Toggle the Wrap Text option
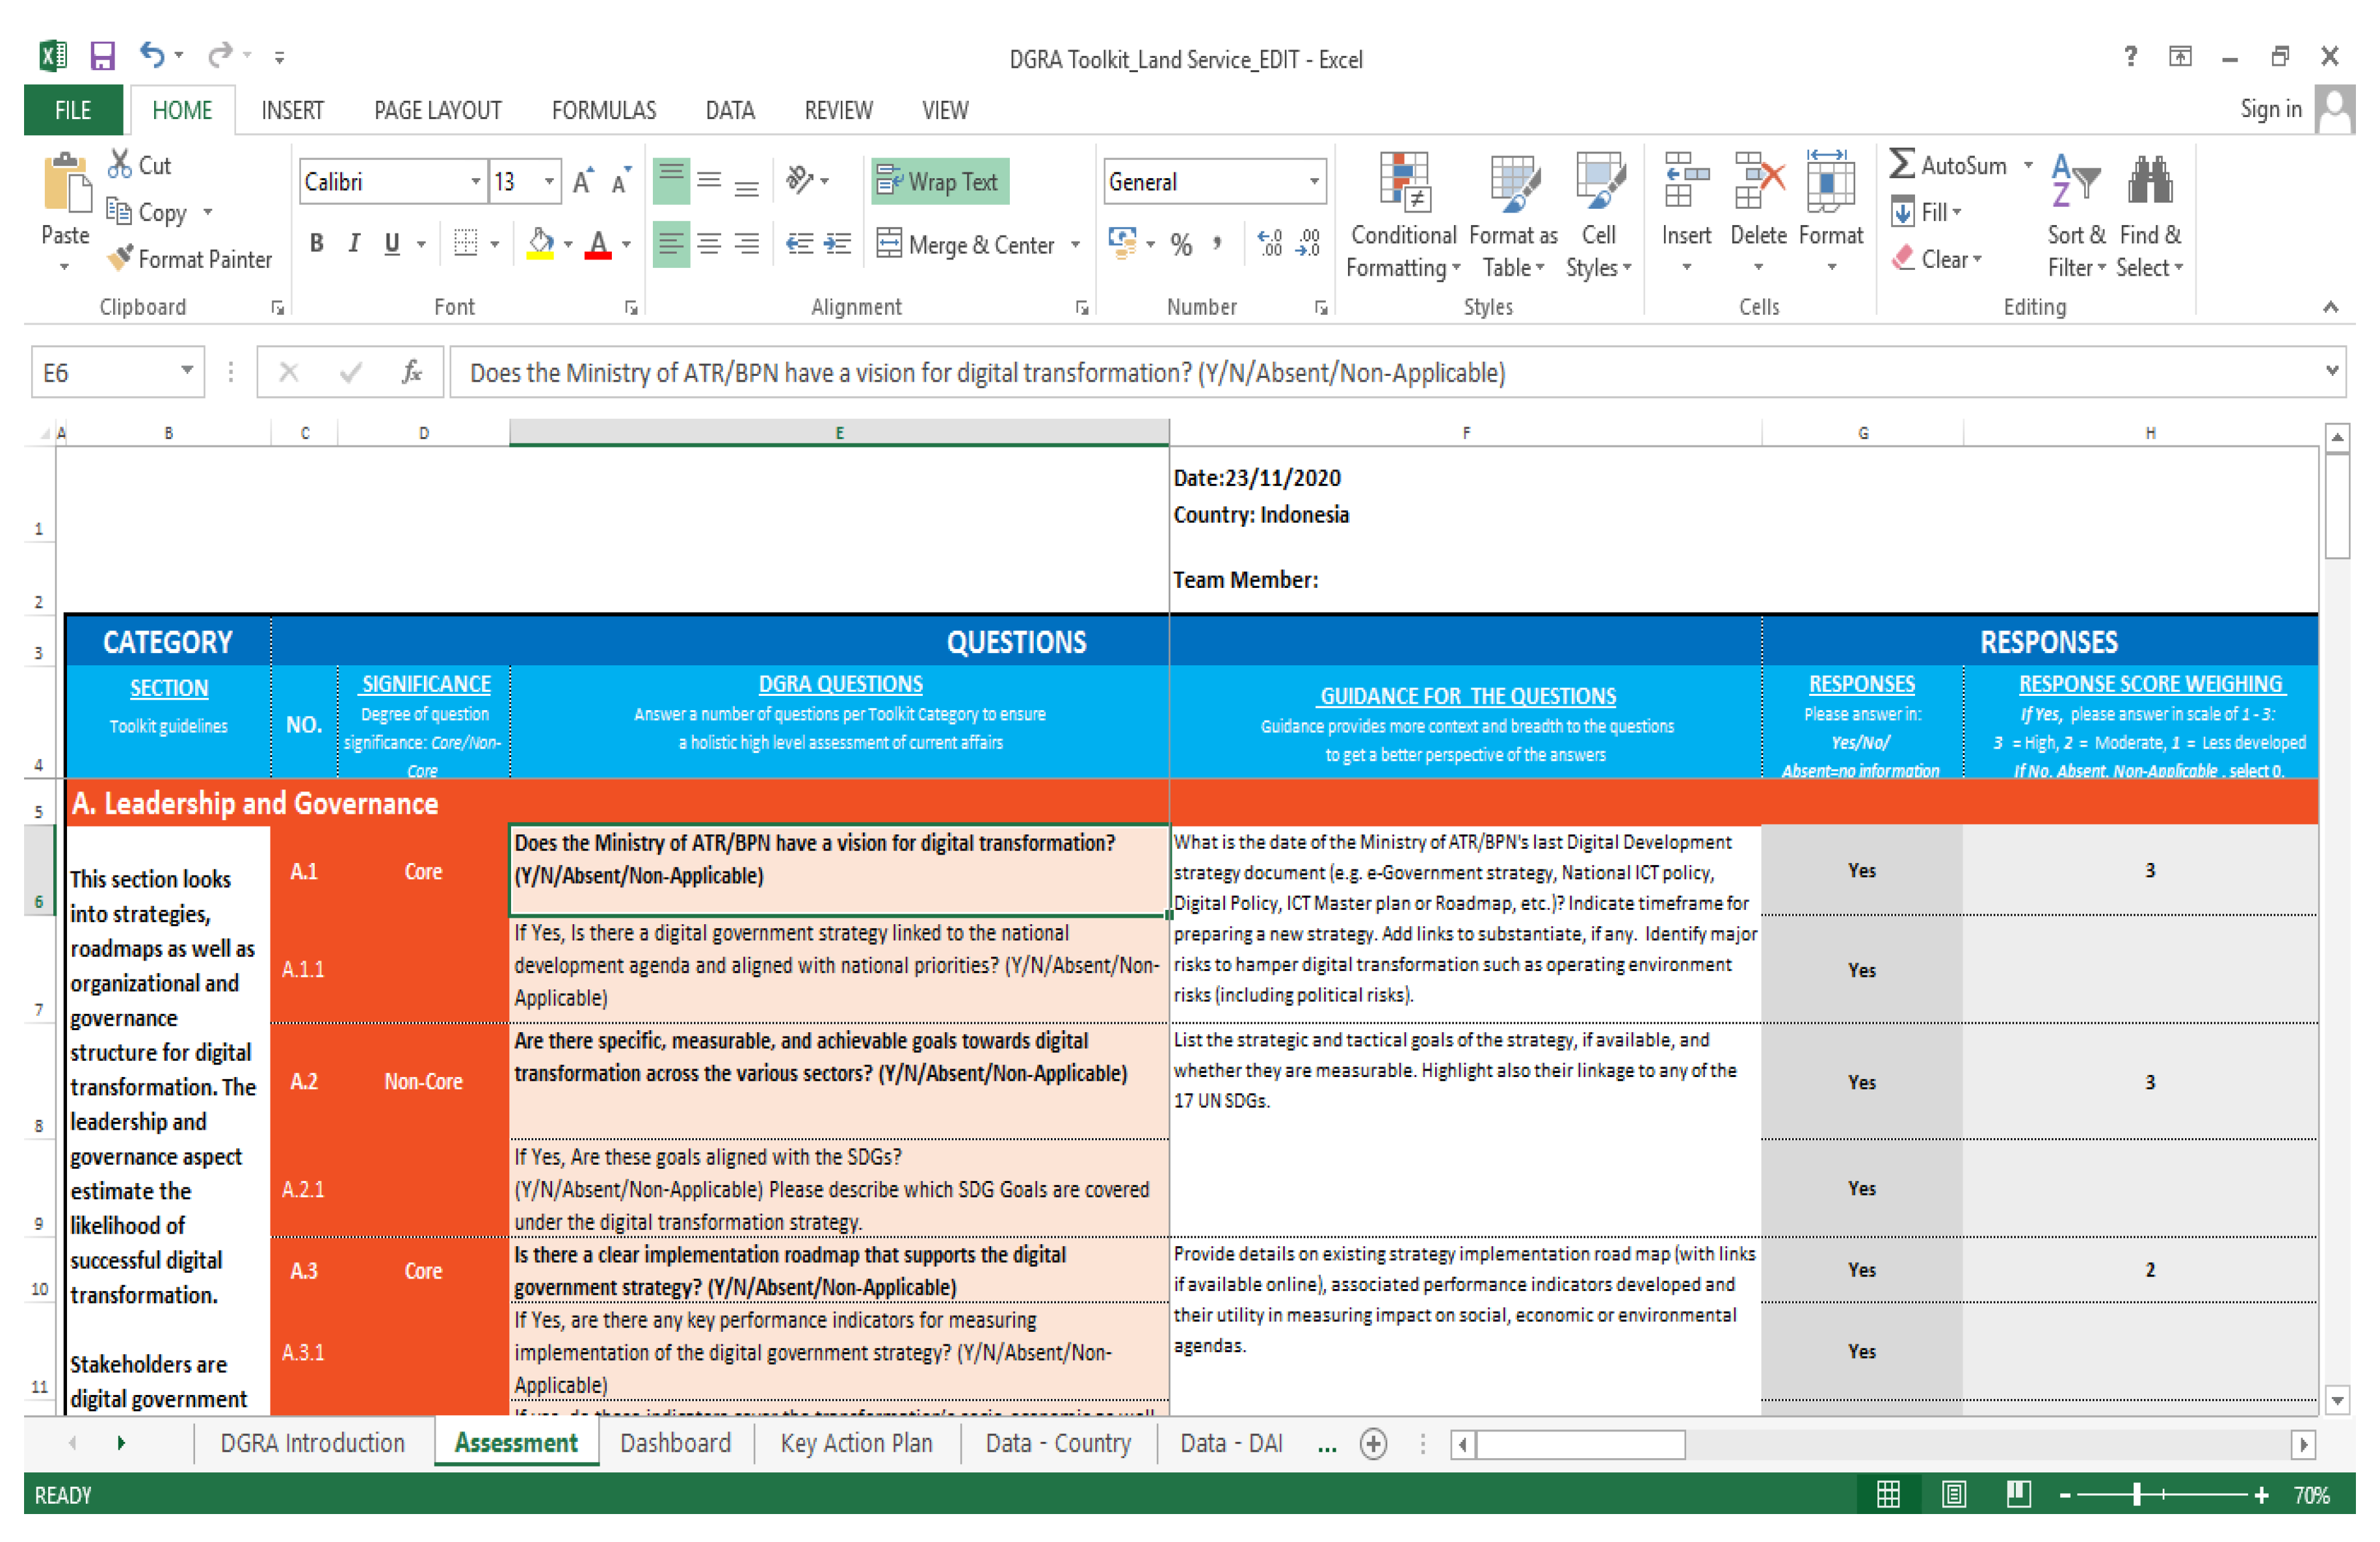 [939, 182]
